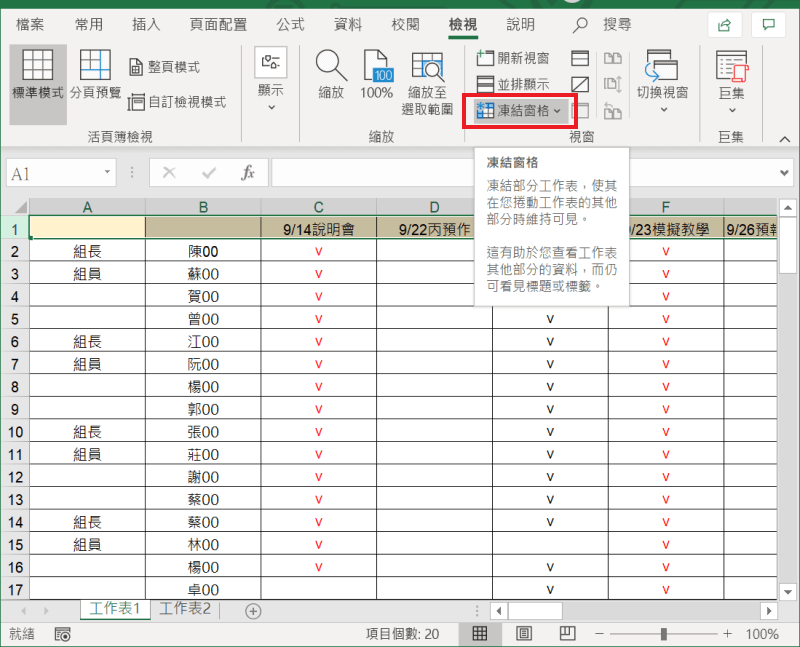
Task: Switch to the 插入 ribbon tab
Action: pyautogui.click(x=148, y=24)
